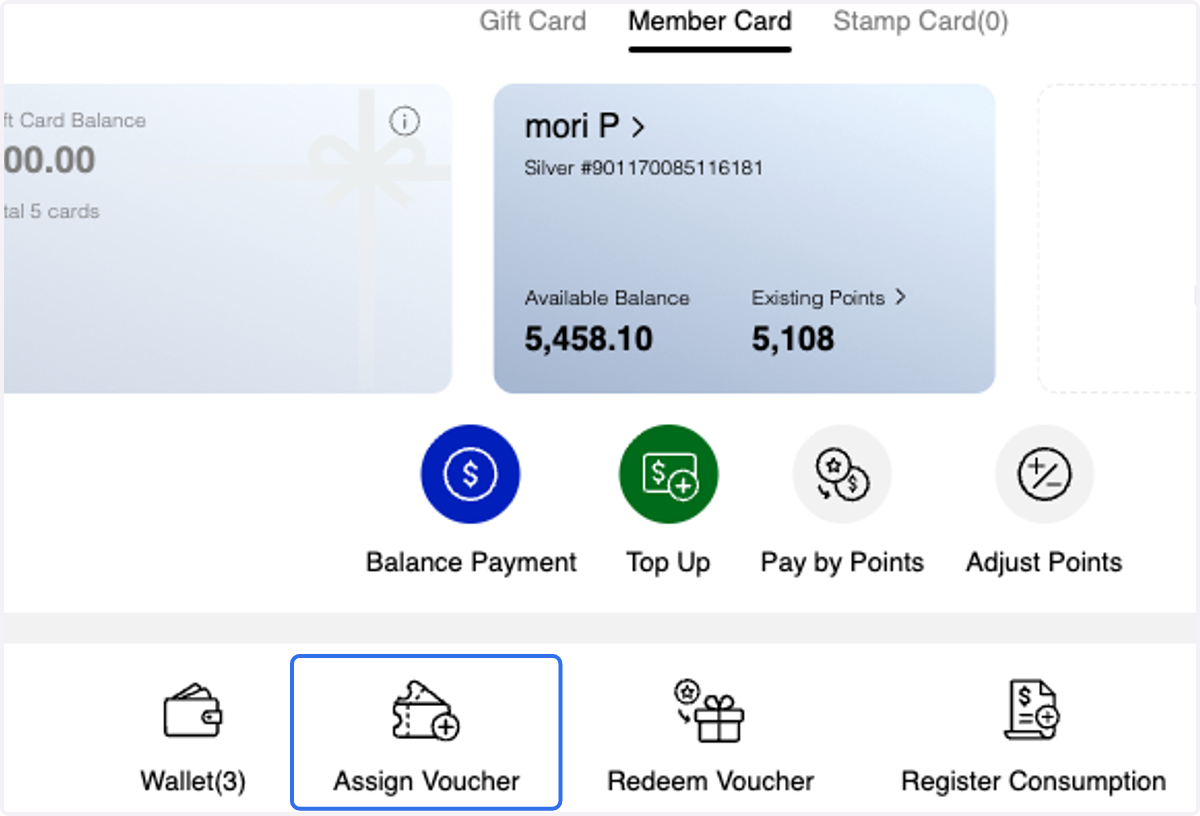This screenshot has height=816, width=1200.
Task: Click the Adjust Points plus-minus icon
Action: 1044,475
